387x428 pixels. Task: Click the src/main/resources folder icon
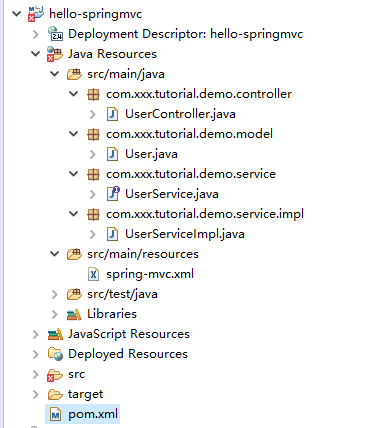(74, 254)
